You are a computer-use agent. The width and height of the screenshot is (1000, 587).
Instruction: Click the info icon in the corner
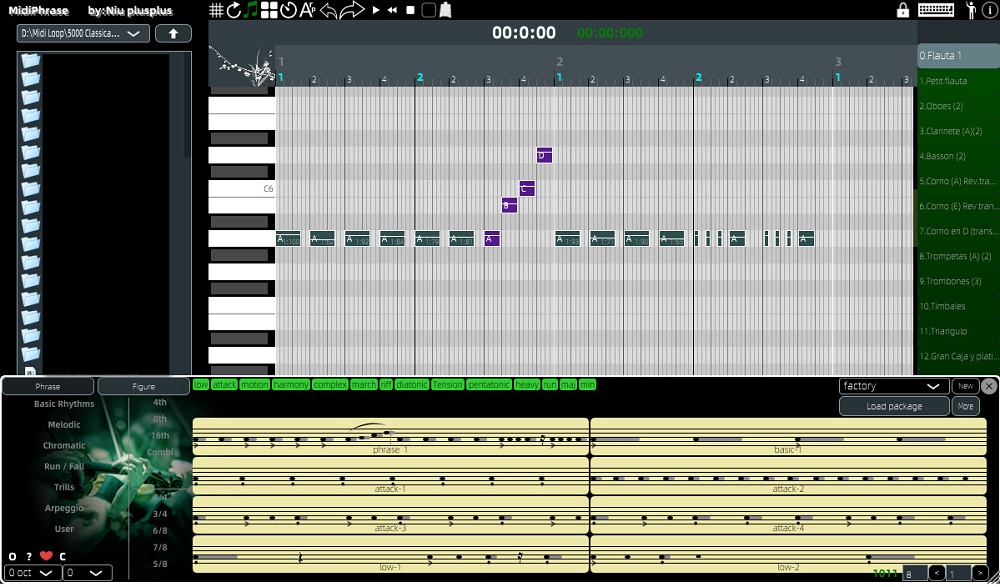[989, 9]
